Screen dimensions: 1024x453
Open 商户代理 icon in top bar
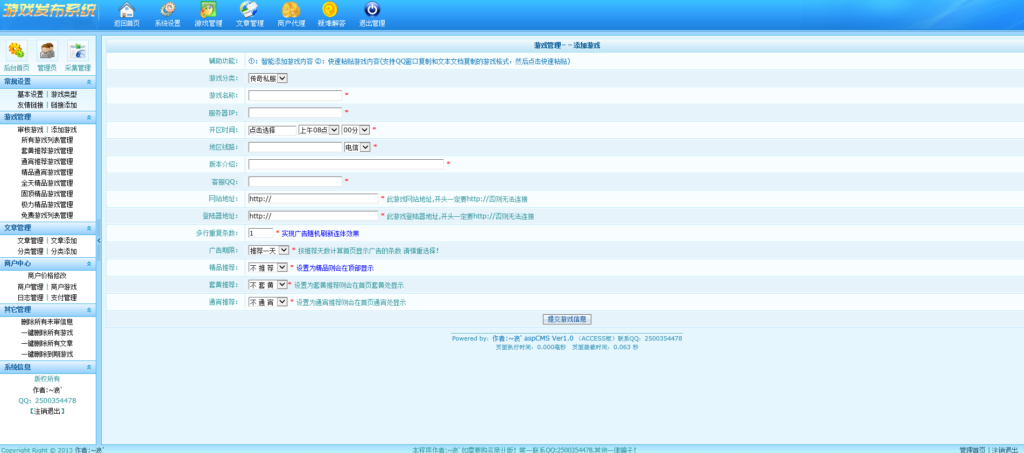[x=291, y=13]
